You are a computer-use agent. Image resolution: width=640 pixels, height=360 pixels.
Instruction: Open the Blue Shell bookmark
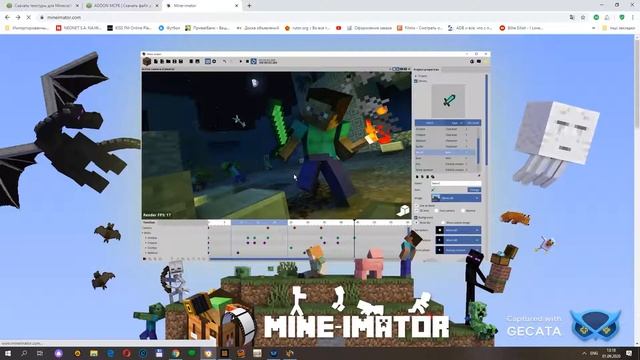(x=521, y=28)
